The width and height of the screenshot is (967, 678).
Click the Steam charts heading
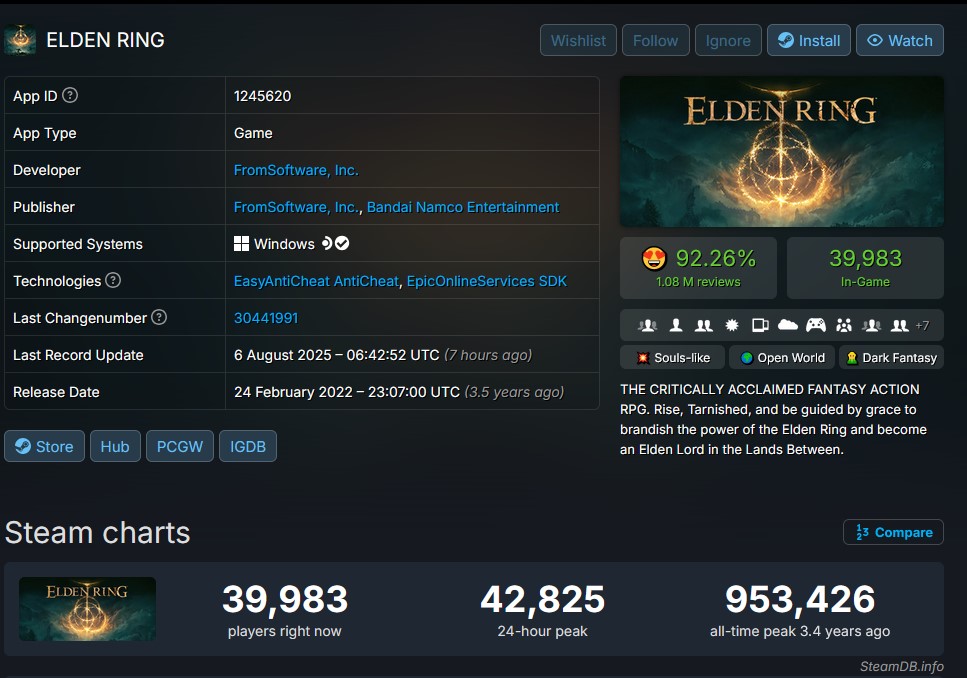click(x=97, y=532)
